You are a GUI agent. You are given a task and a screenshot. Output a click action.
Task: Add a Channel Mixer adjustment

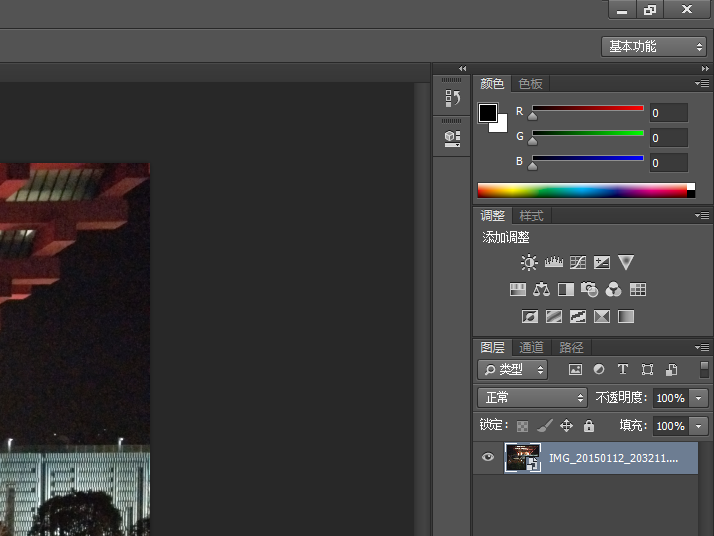[x=613, y=290]
